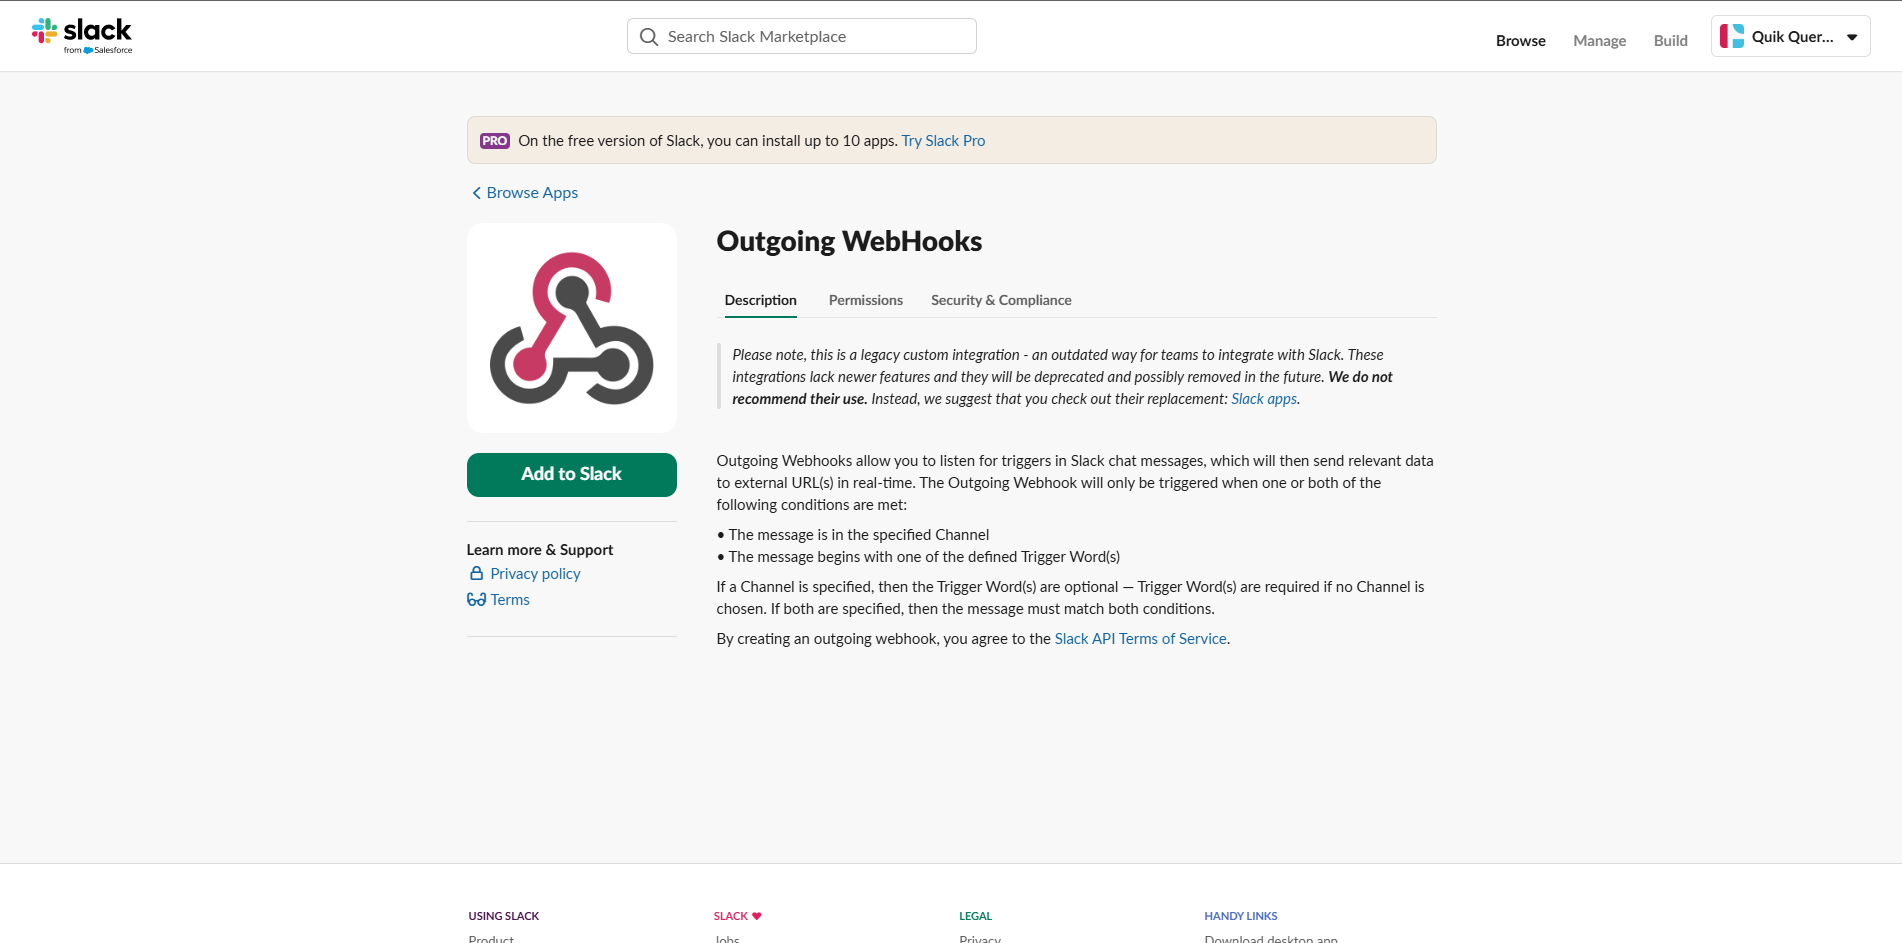1902x943 pixels.
Task: Open the Permissions tab
Action: click(x=866, y=300)
